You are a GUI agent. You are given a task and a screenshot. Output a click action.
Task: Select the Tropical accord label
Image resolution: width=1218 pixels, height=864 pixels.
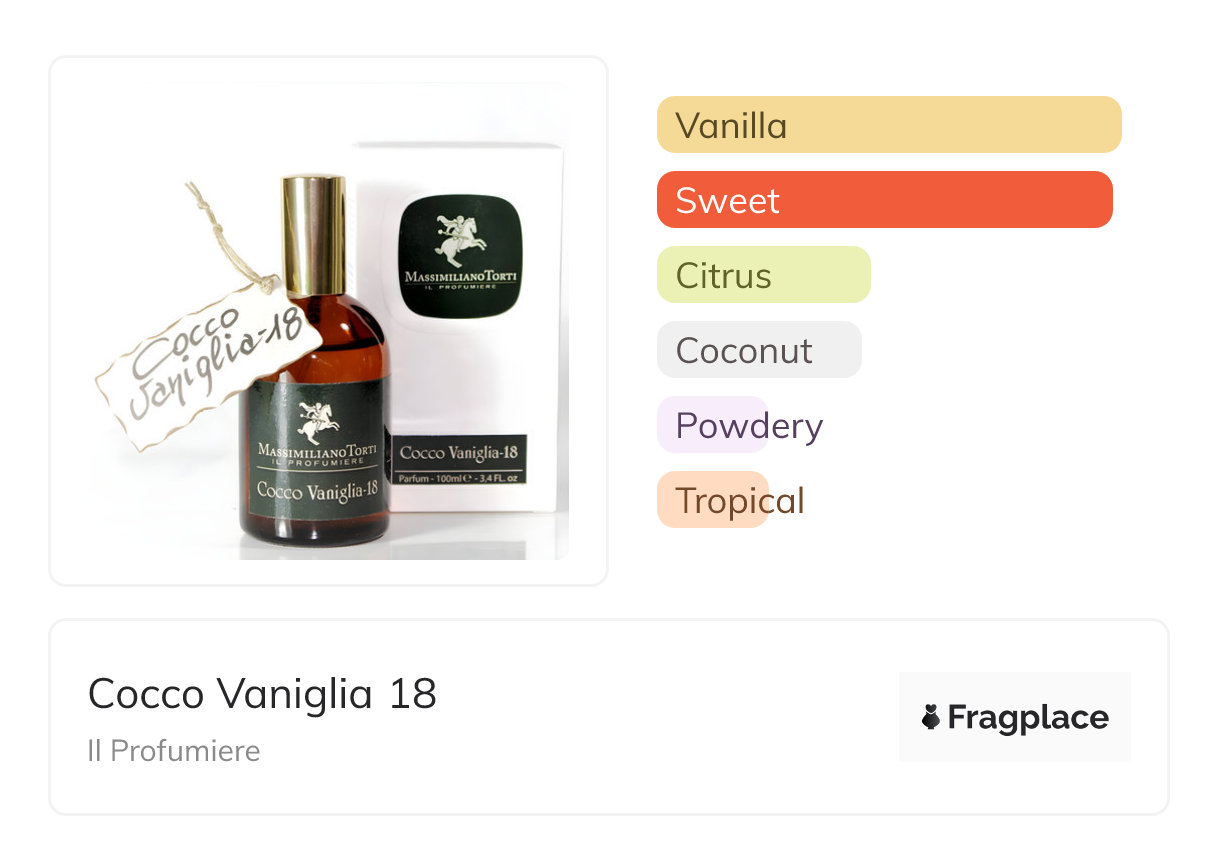(740, 500)
